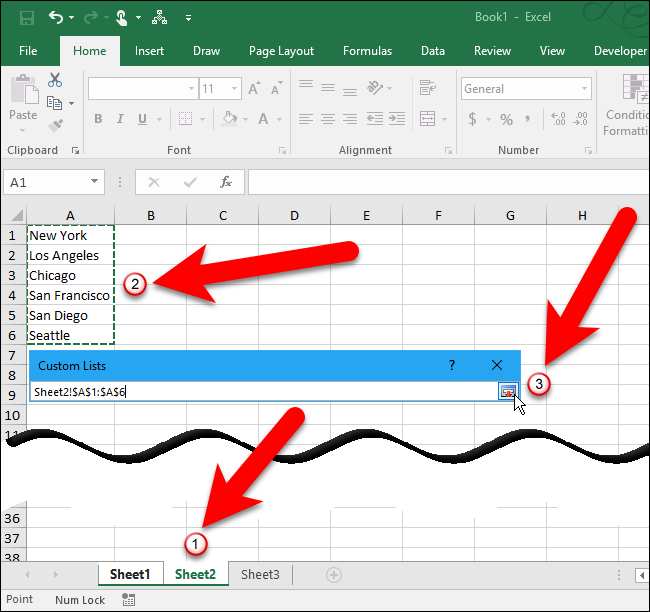Switch to the Data tab
The image size is (650, 612).
tap(433, 51)
